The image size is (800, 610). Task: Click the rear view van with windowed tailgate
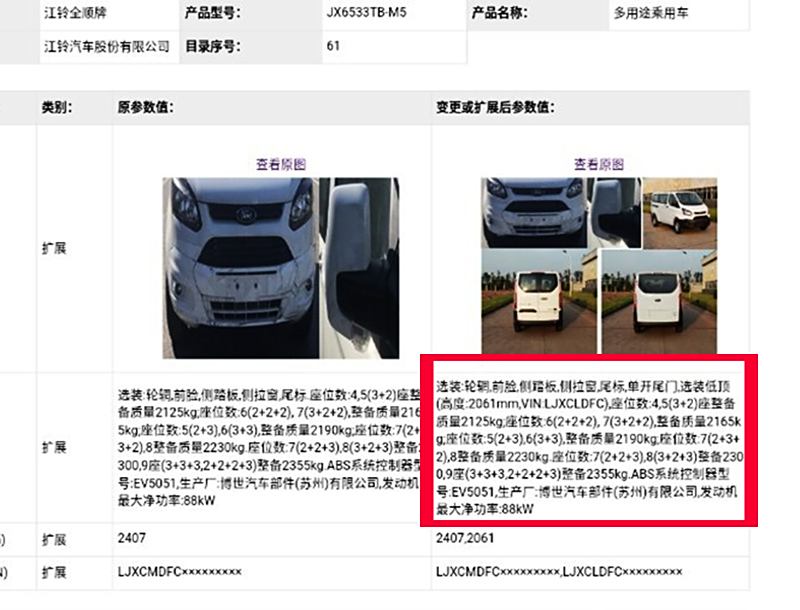click(538, 301)
